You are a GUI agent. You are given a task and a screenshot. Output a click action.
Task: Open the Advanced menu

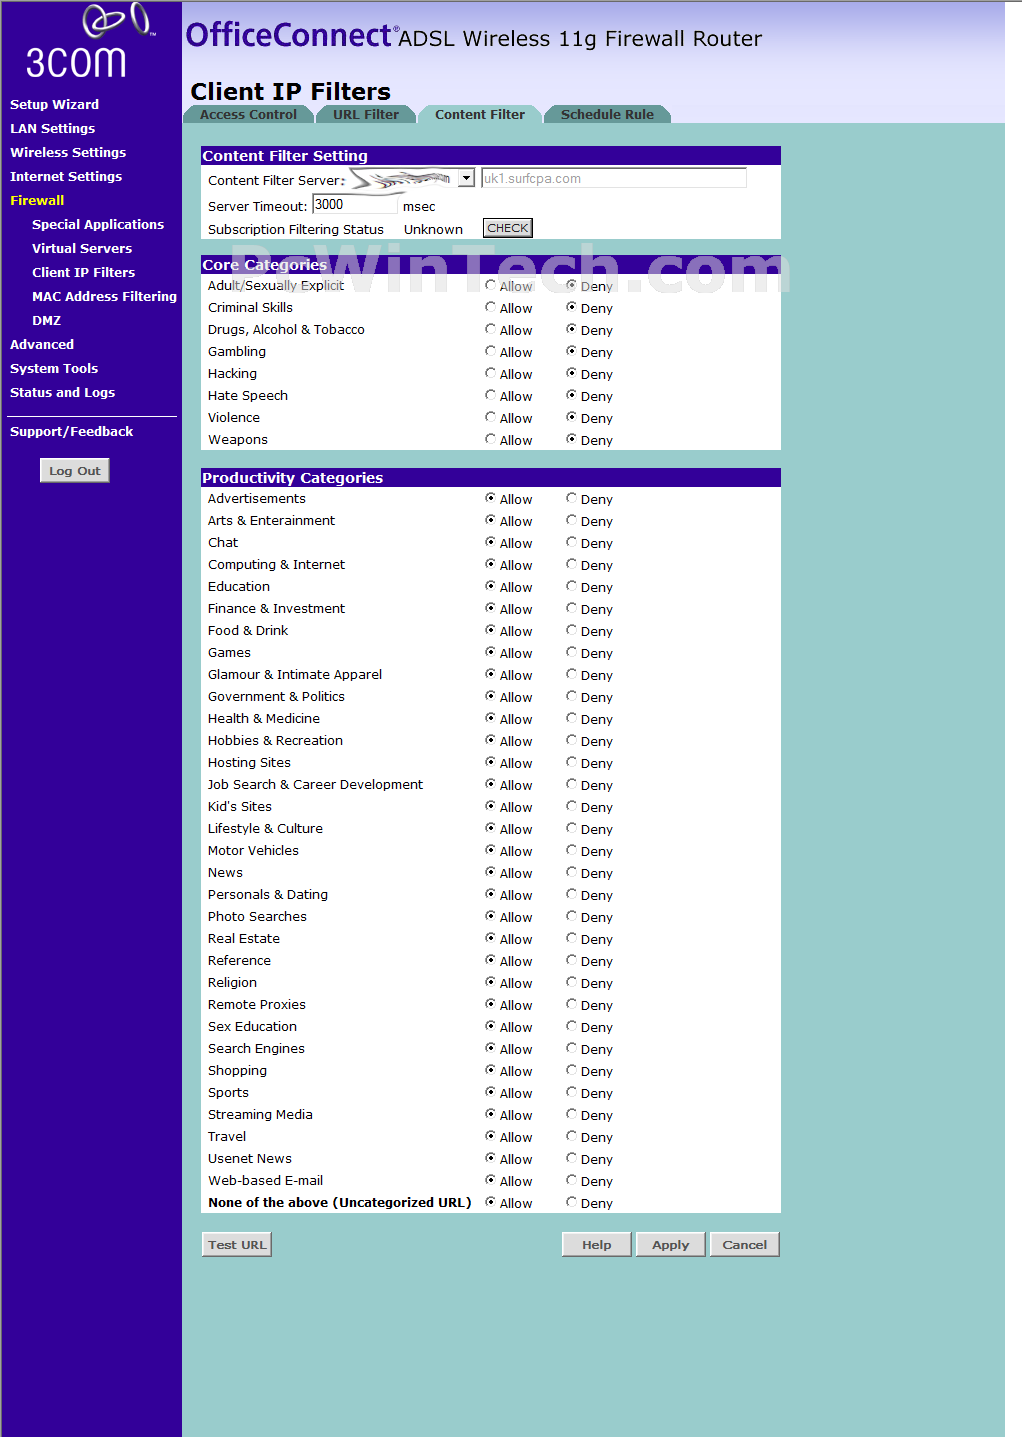(42, 344)
